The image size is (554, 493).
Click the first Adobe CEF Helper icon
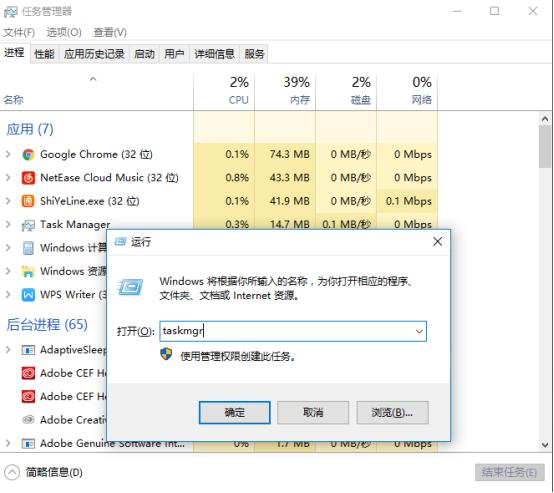coord(28,373)
